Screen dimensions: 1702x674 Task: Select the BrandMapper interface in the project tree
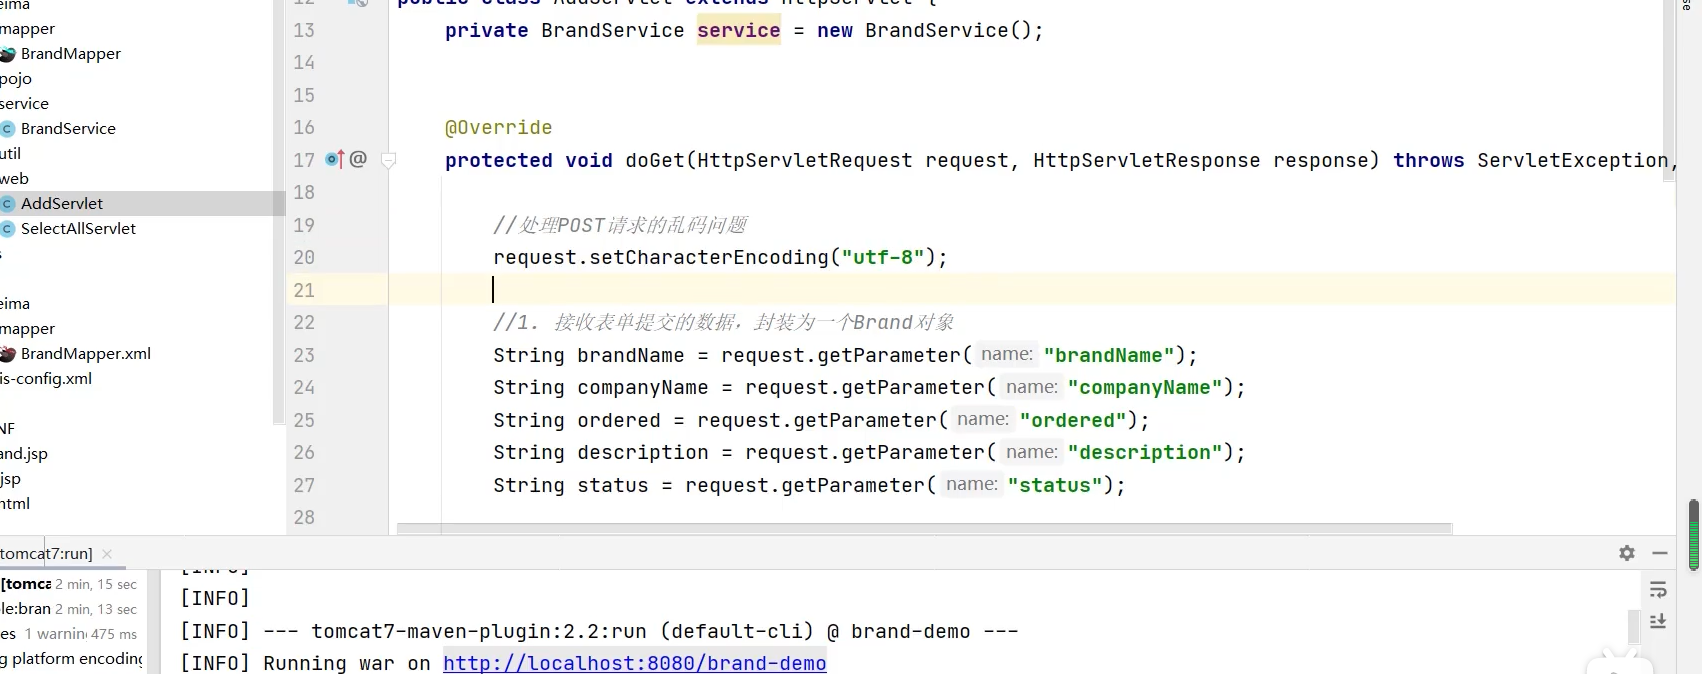(x=71, y=53)
